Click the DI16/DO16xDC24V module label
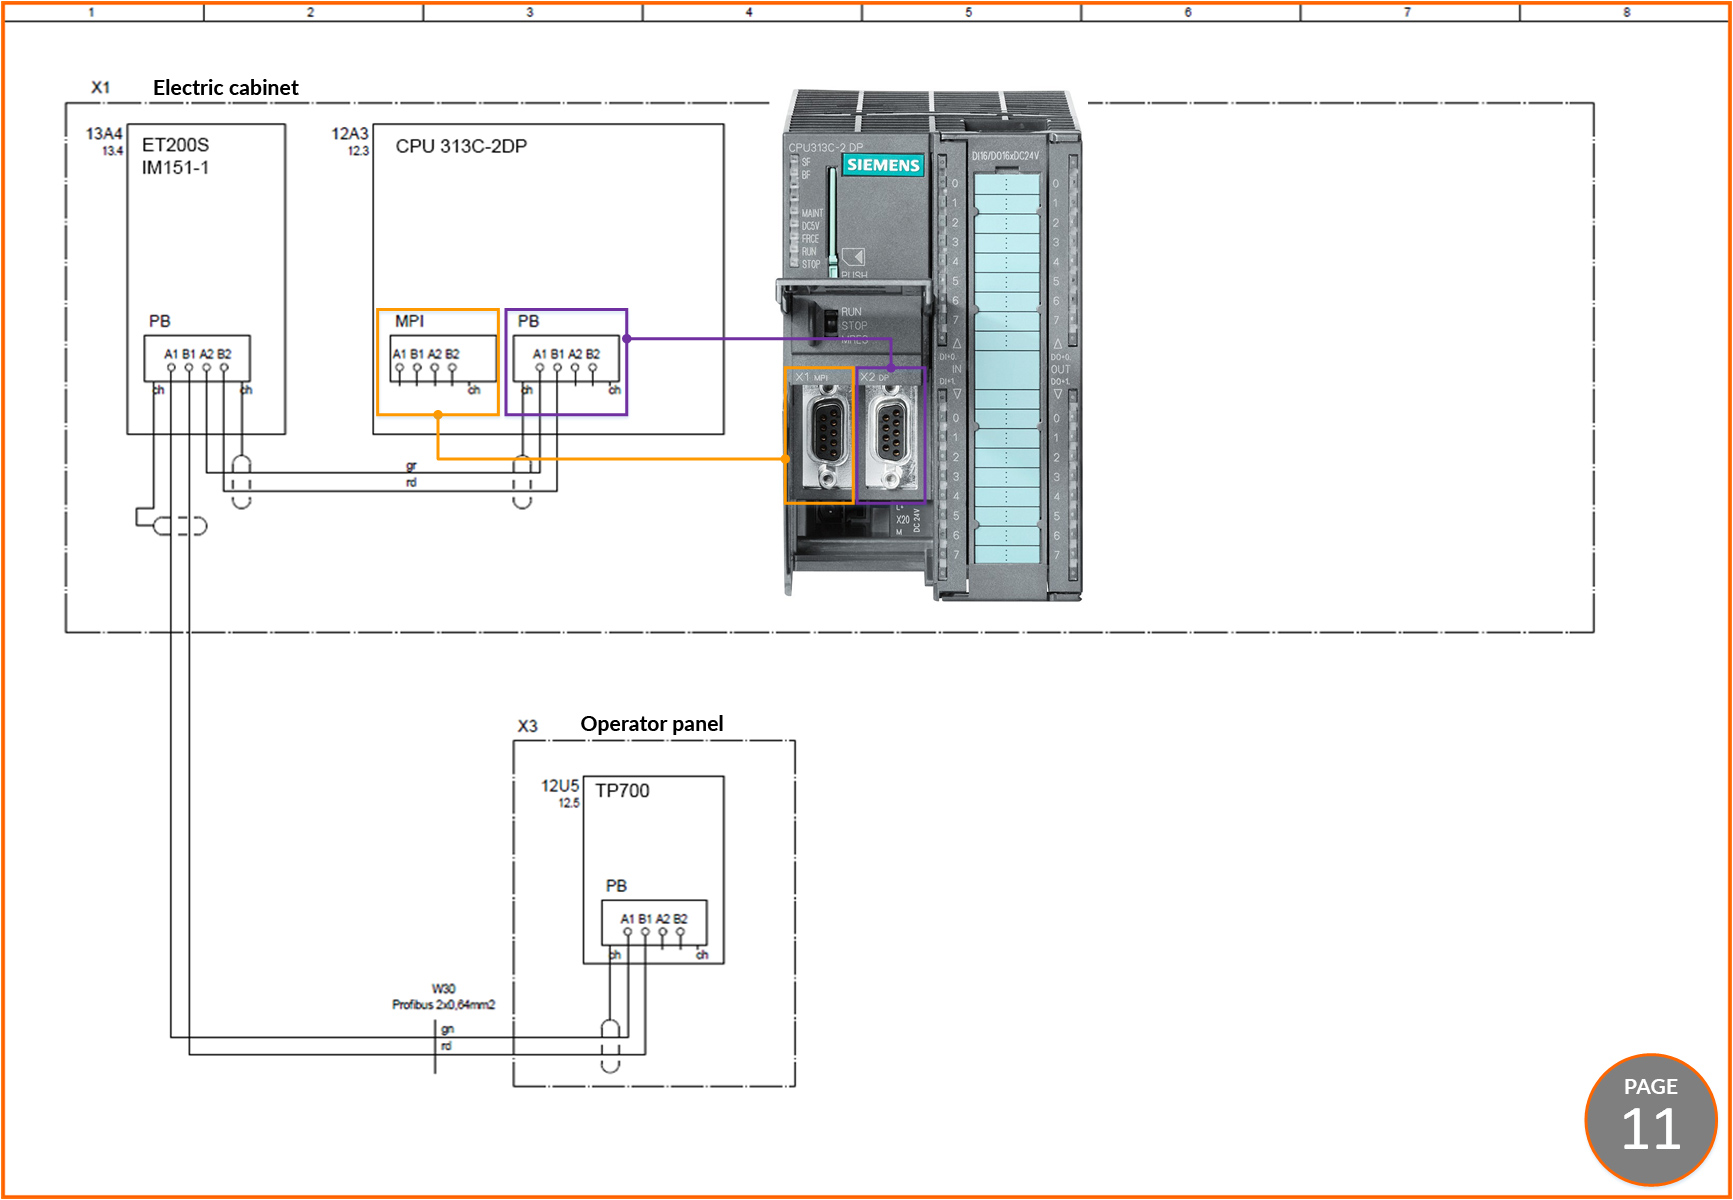This screenshot has width=1733, height=1200. point(1005,155)
